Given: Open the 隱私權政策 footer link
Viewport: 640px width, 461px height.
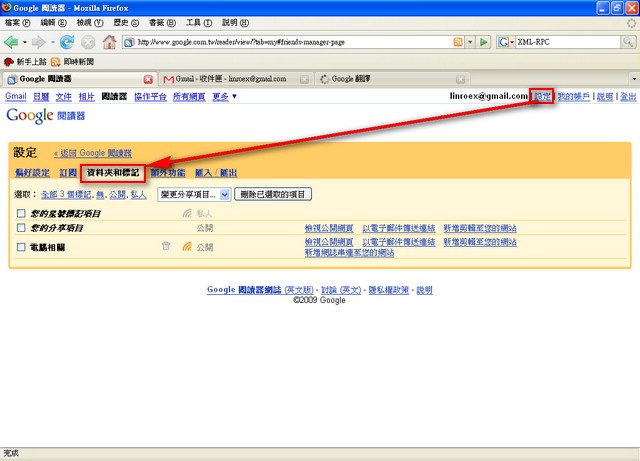Looking at the screenshot, I should click(x=389, y=290).
